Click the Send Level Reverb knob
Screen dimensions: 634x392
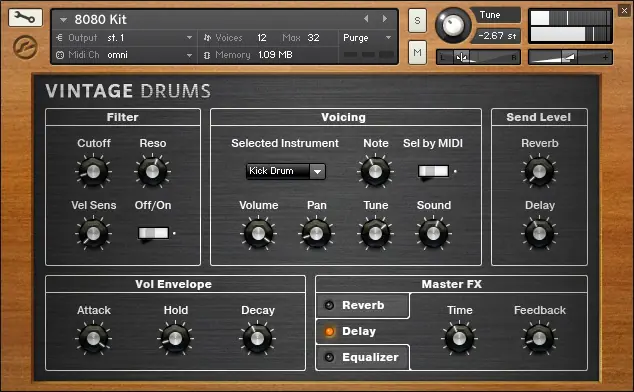(539, 172)
